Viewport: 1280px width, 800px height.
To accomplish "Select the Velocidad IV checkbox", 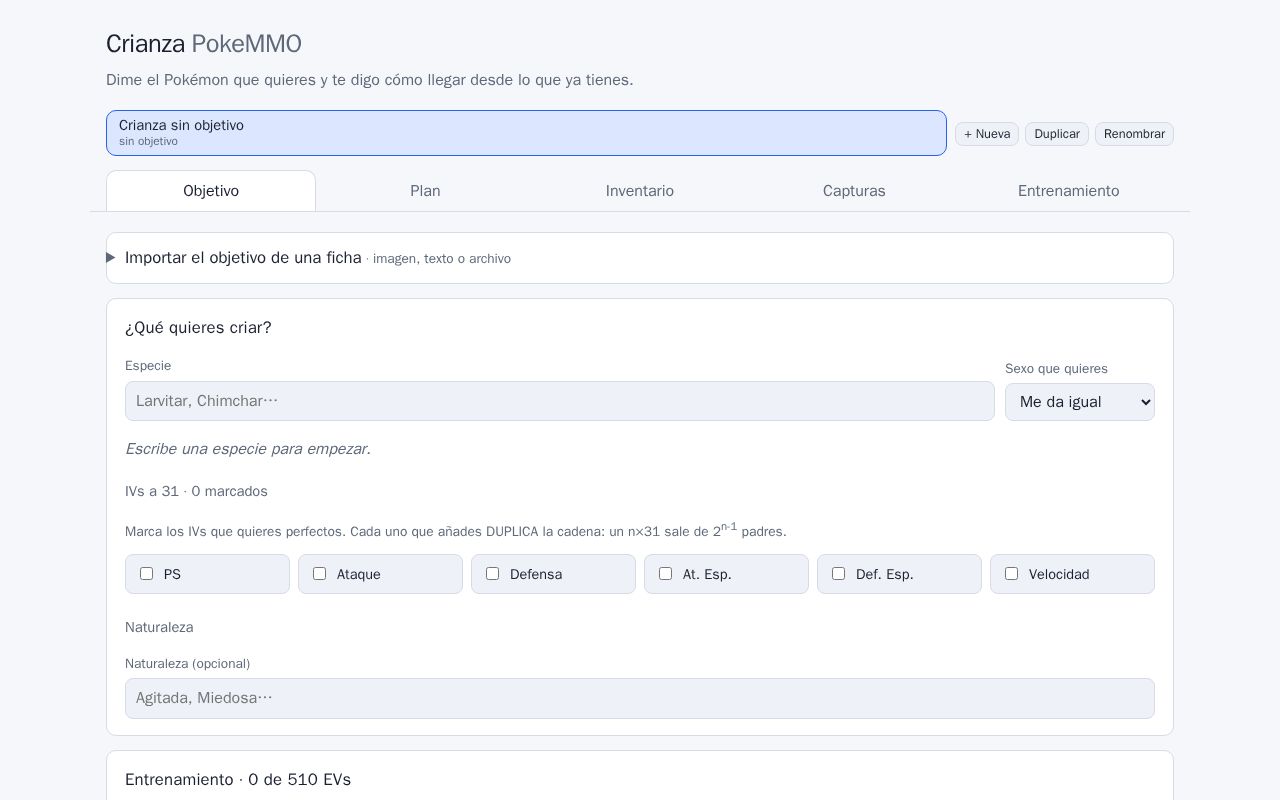I will point(1012,574).
